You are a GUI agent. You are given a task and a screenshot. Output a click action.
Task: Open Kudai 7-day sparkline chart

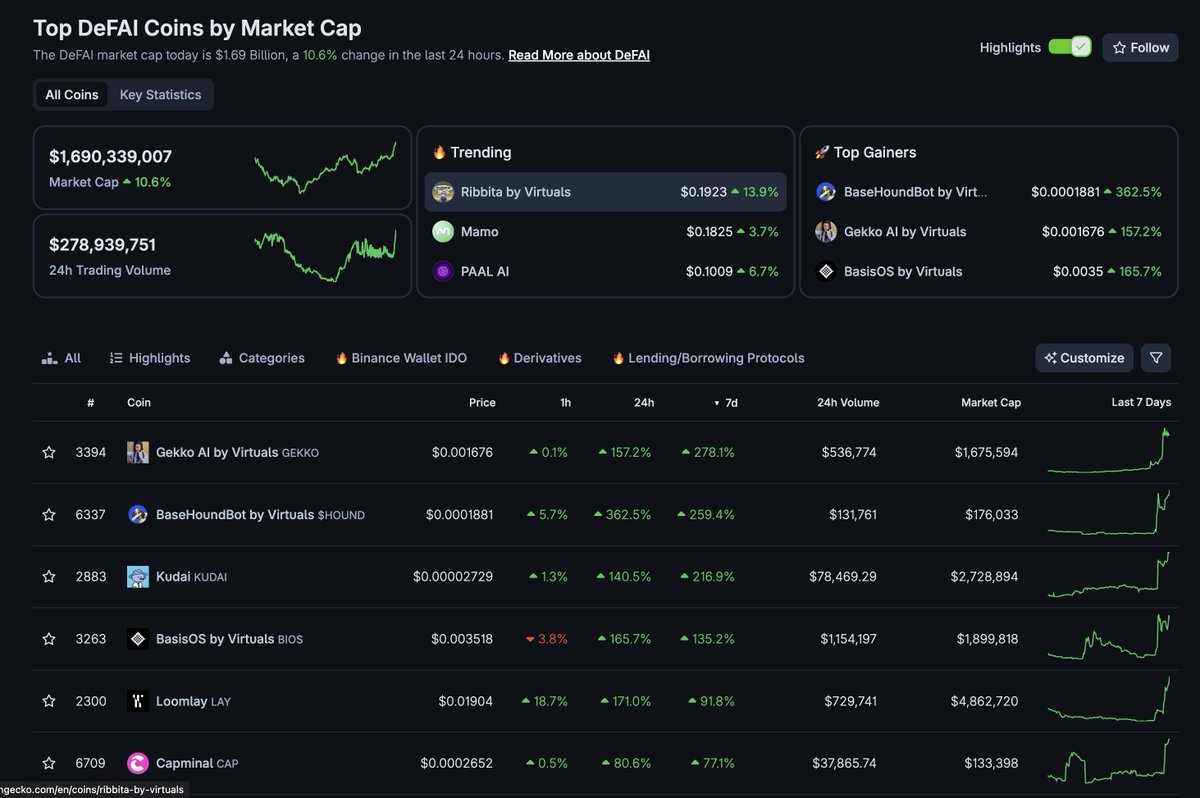coord(1109,575)
